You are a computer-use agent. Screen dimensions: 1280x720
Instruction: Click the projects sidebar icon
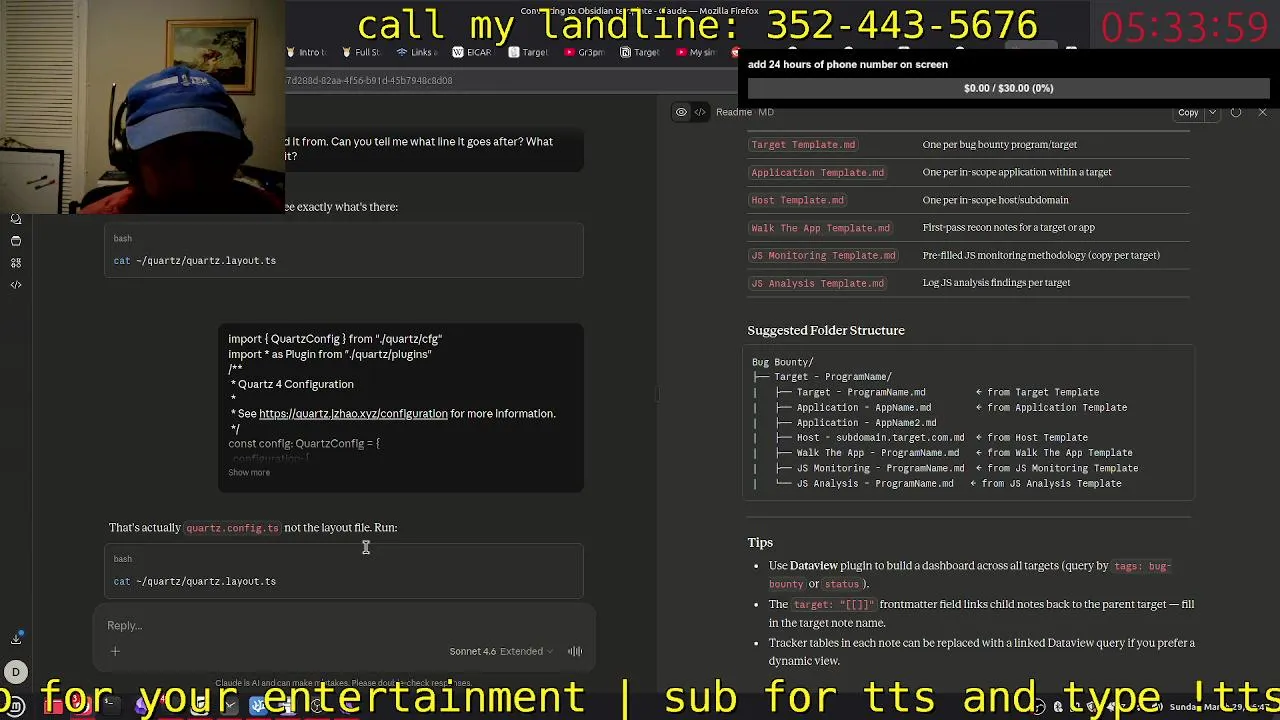coord(16,241)
